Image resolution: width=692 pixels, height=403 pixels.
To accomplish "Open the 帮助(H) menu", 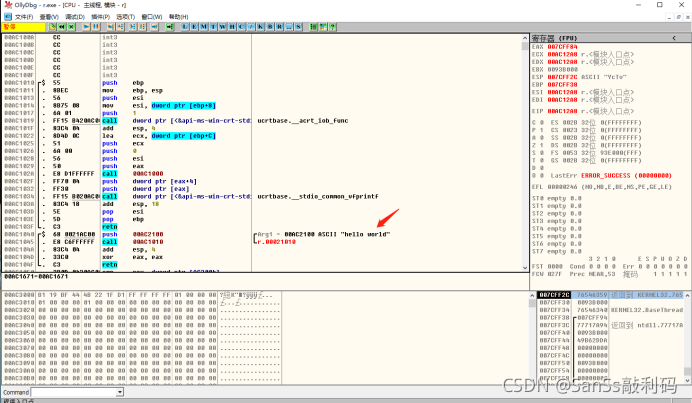I will (178, 17).
